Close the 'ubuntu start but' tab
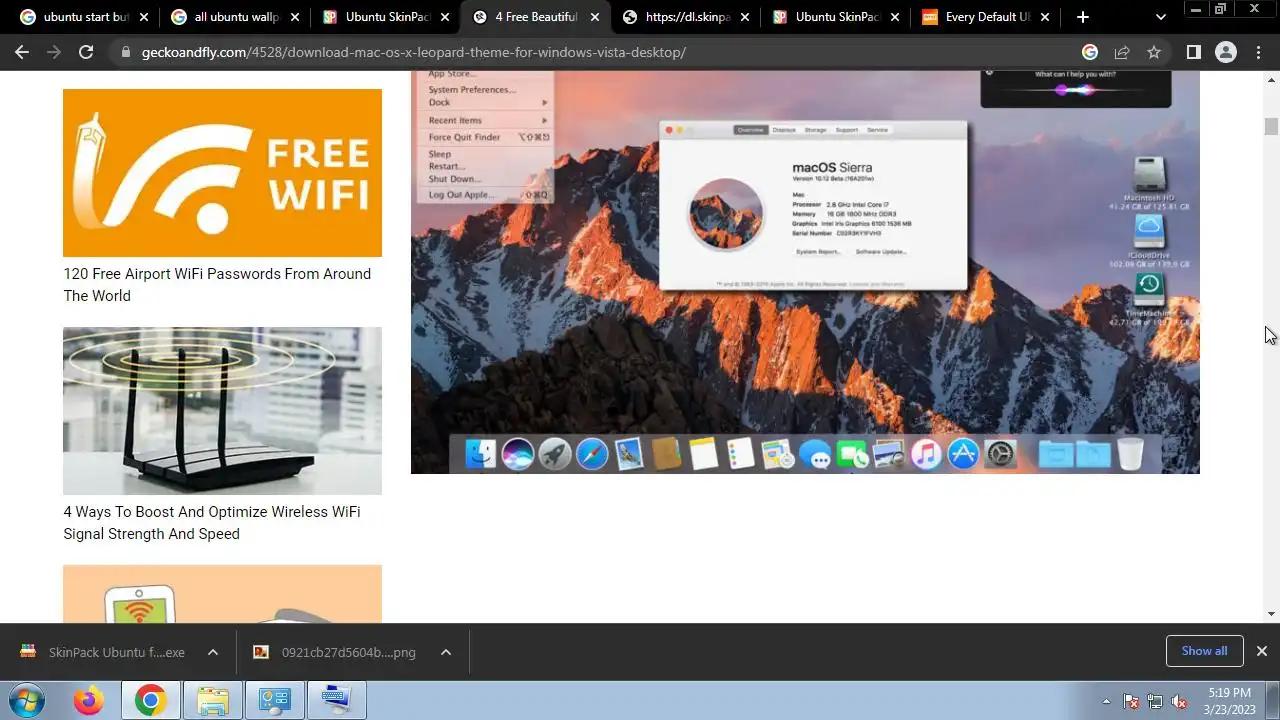This screenshot has width=1280, height=720. (145, 17)
